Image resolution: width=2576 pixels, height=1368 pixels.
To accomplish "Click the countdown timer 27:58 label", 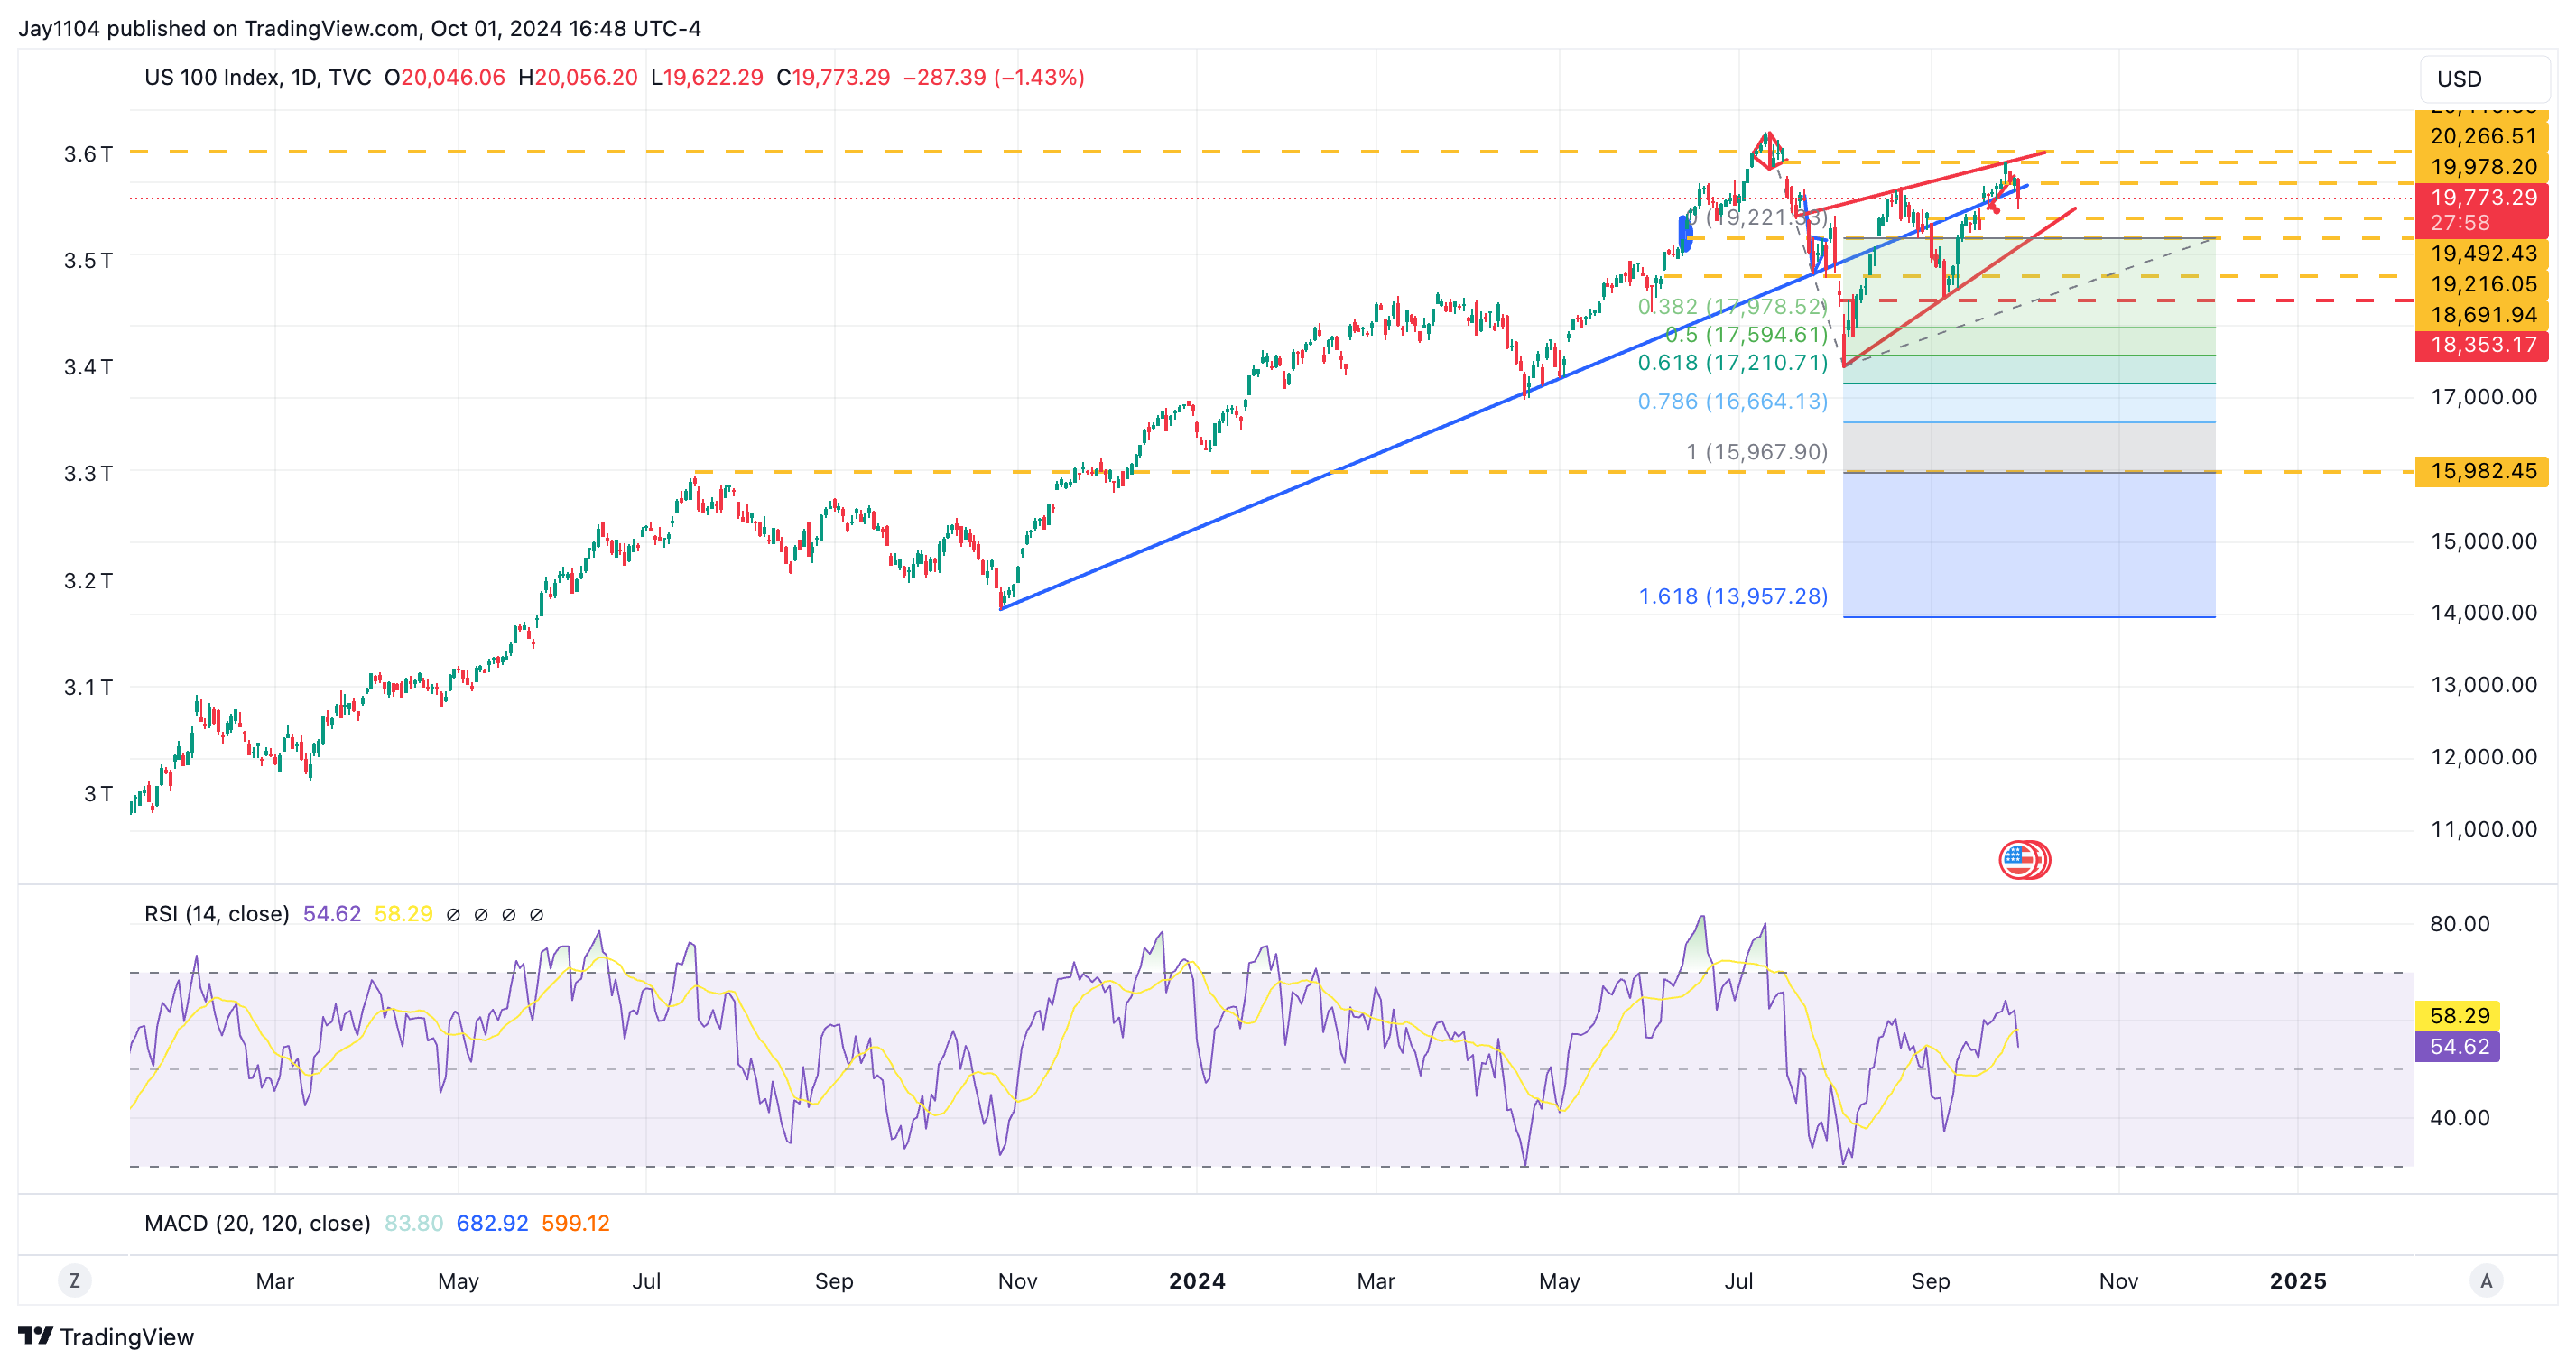I will click(2460, 222).
